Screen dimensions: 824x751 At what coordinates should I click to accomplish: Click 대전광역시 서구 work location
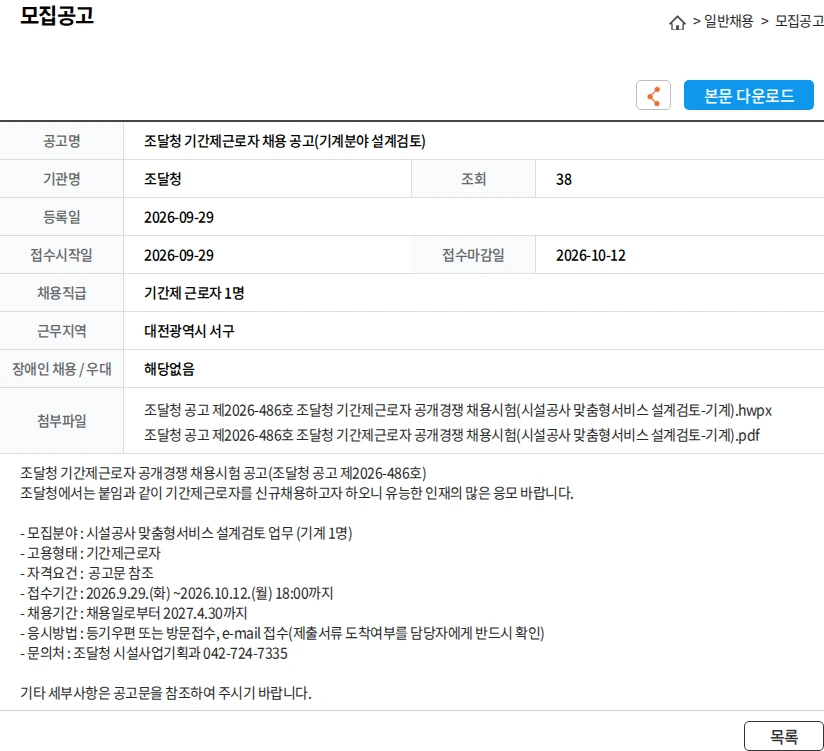coord(189,331)
